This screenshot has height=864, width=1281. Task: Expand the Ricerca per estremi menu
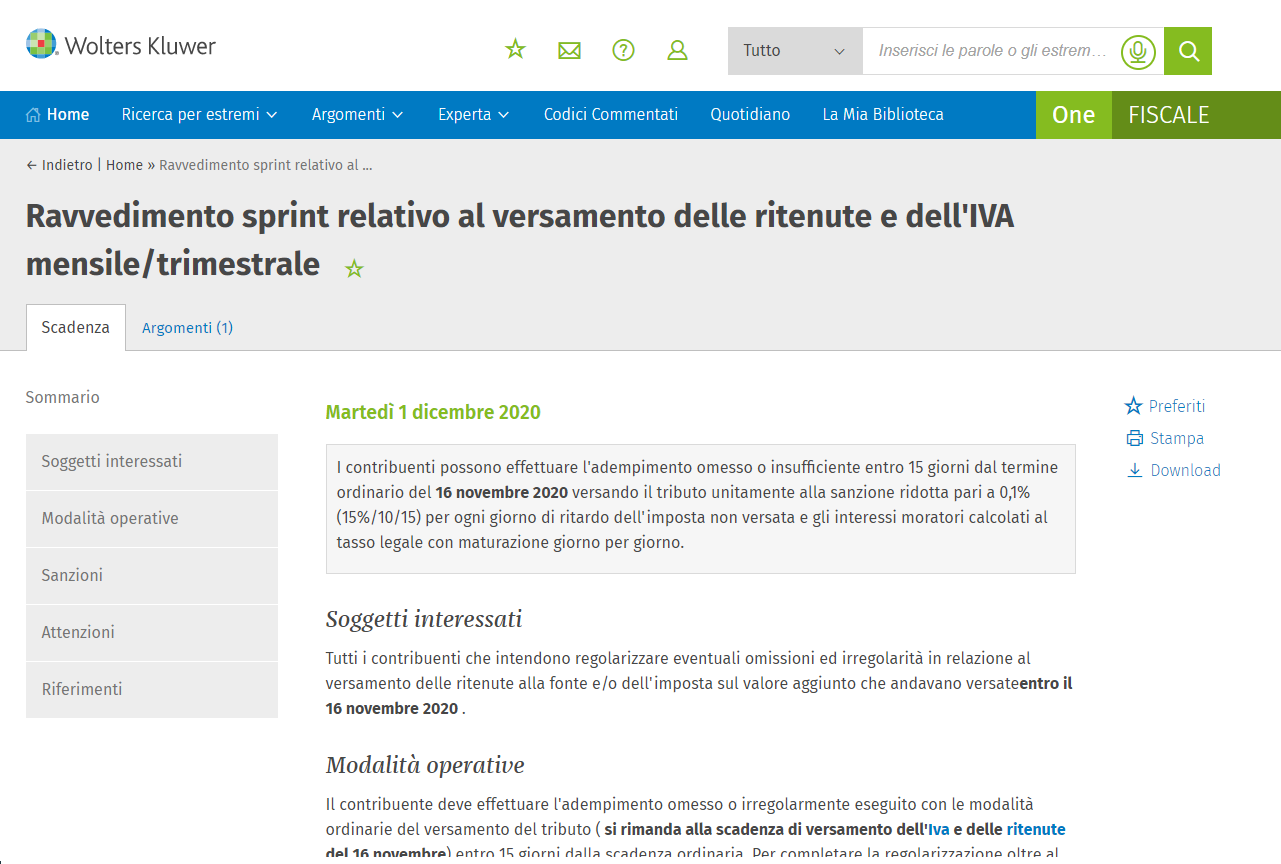tap(199, 115)
